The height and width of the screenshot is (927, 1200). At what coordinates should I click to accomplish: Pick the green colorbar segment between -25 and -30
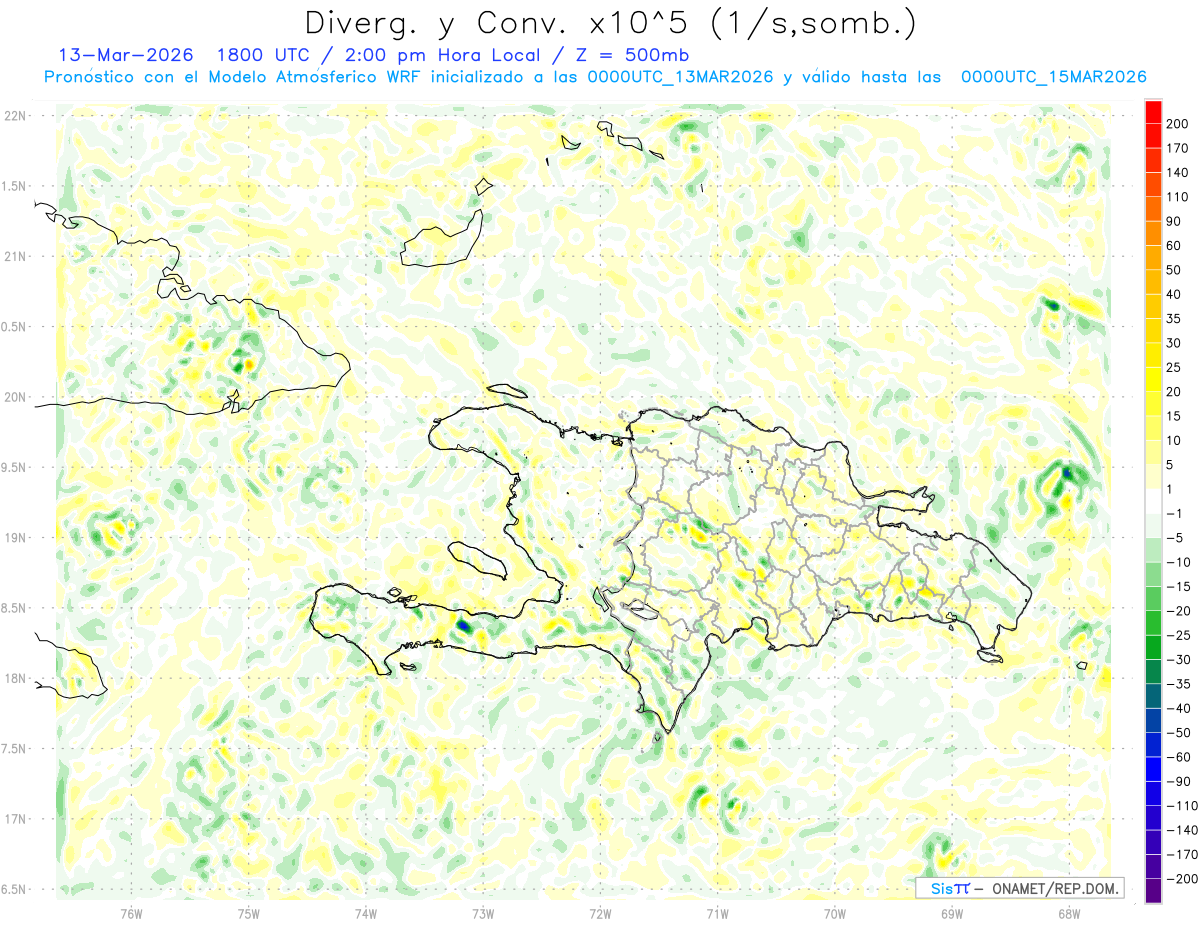point(1153,647)
